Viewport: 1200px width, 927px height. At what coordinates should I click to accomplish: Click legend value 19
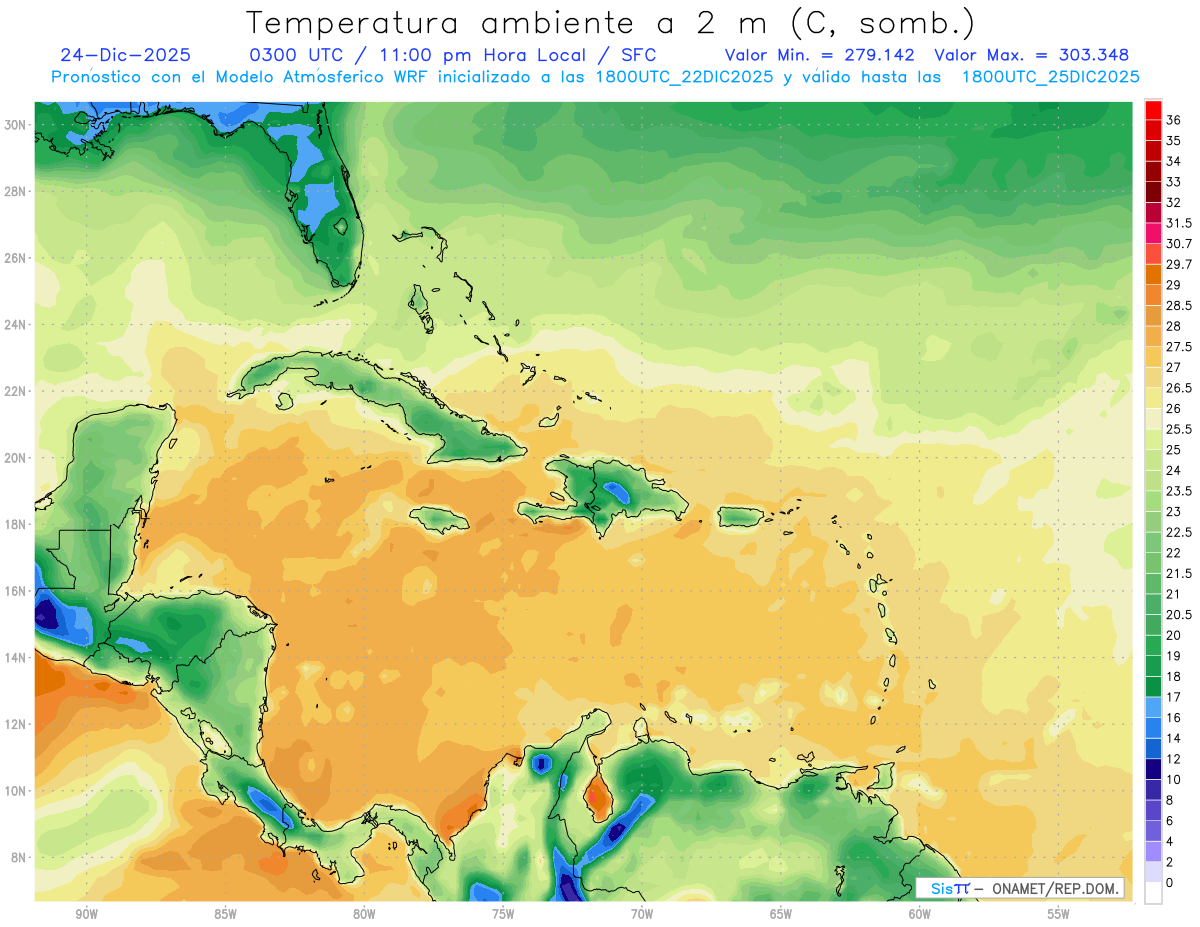[1174, 656]
